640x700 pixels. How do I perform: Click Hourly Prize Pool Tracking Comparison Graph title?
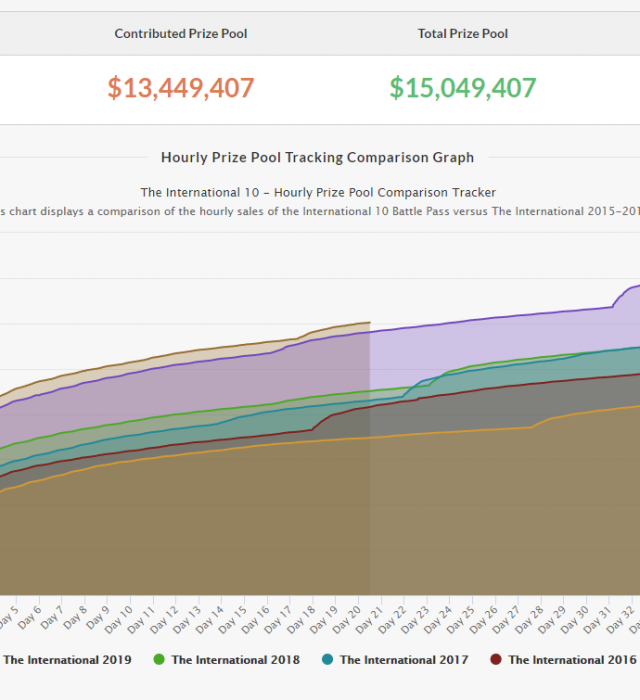click(x=317, y=158)
